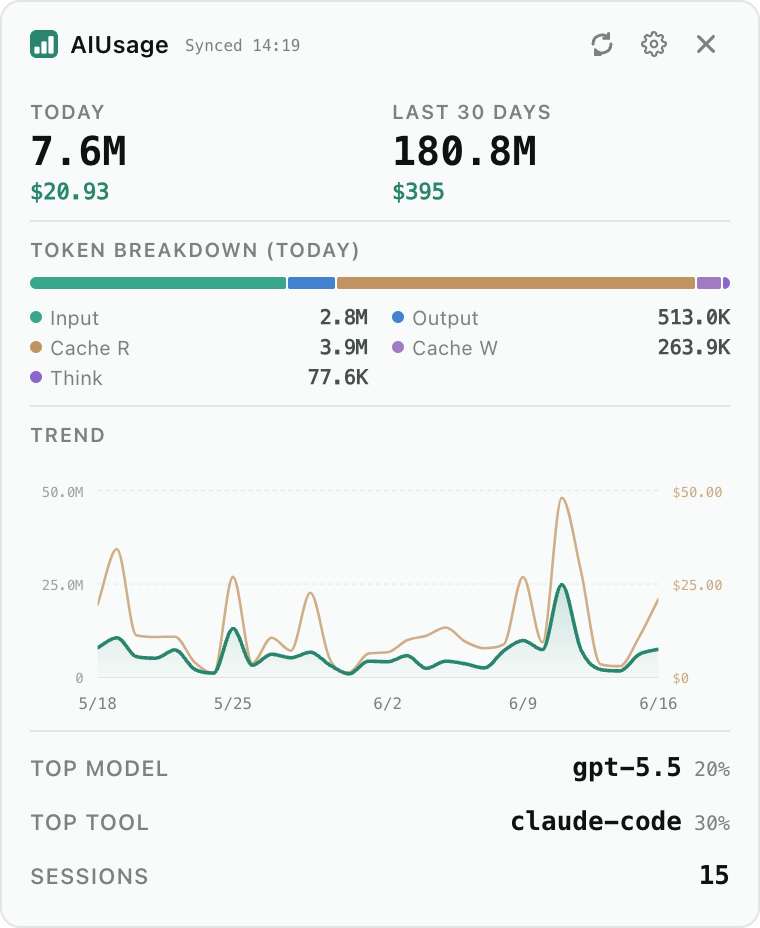The image size is (760, 928).
Task: Click the blue Output legend dot
Action: coord(398,317)
